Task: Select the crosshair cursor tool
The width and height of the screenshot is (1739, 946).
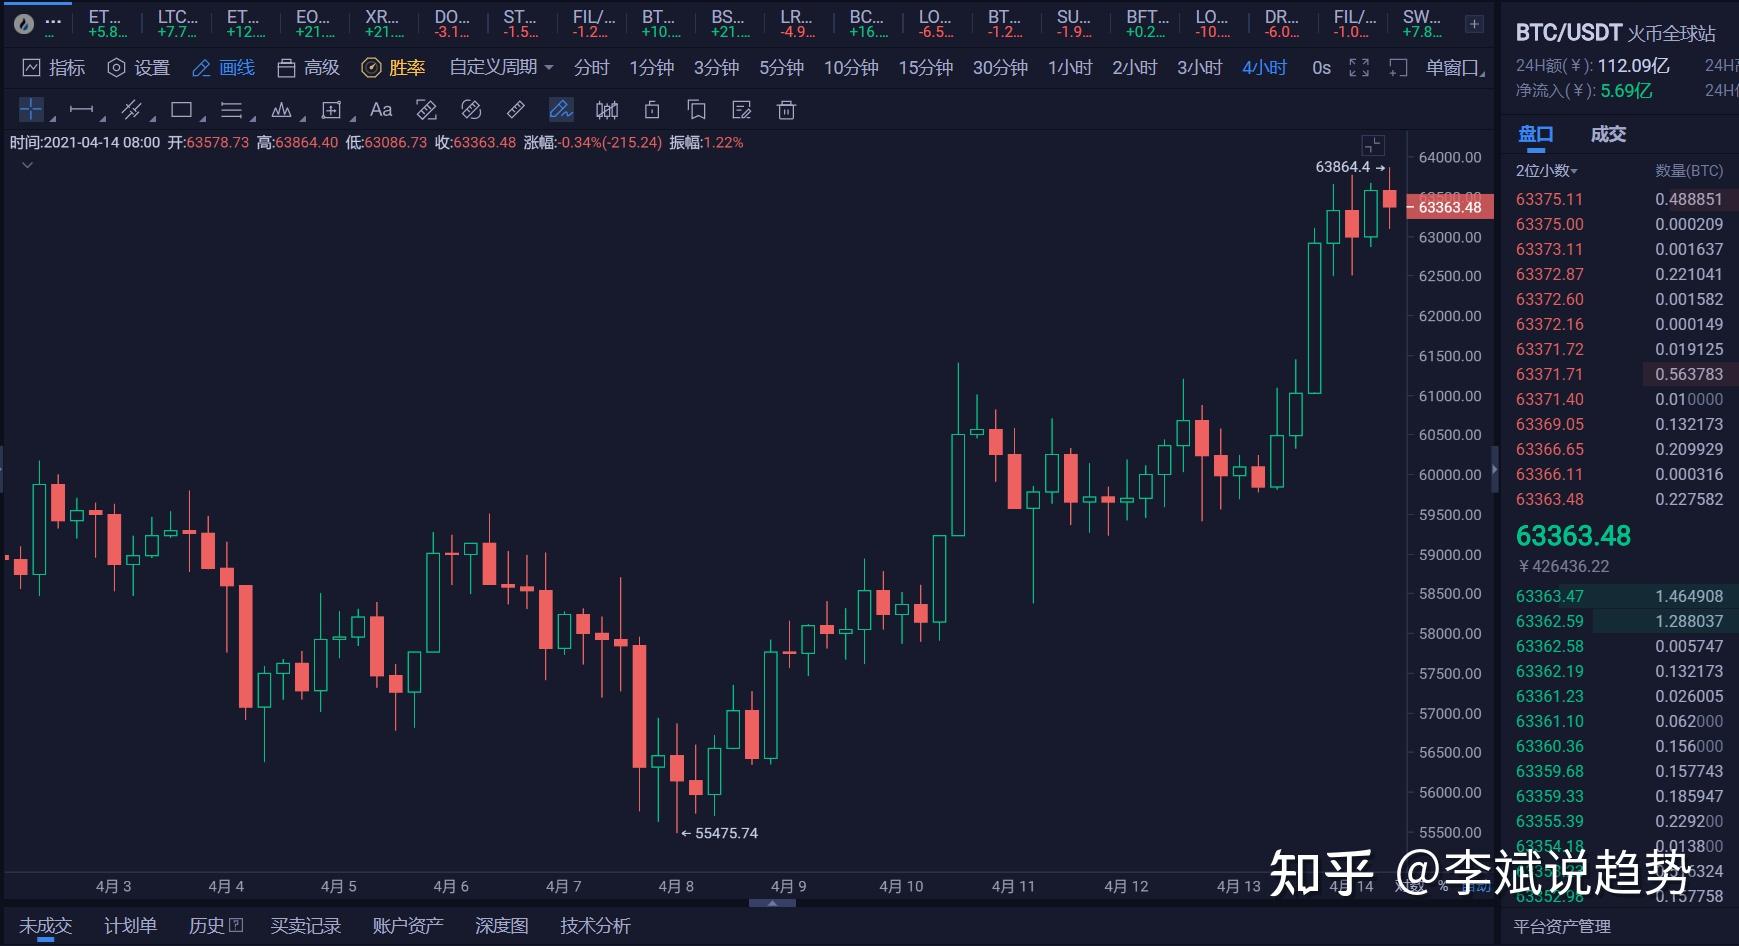Action: 31,109
